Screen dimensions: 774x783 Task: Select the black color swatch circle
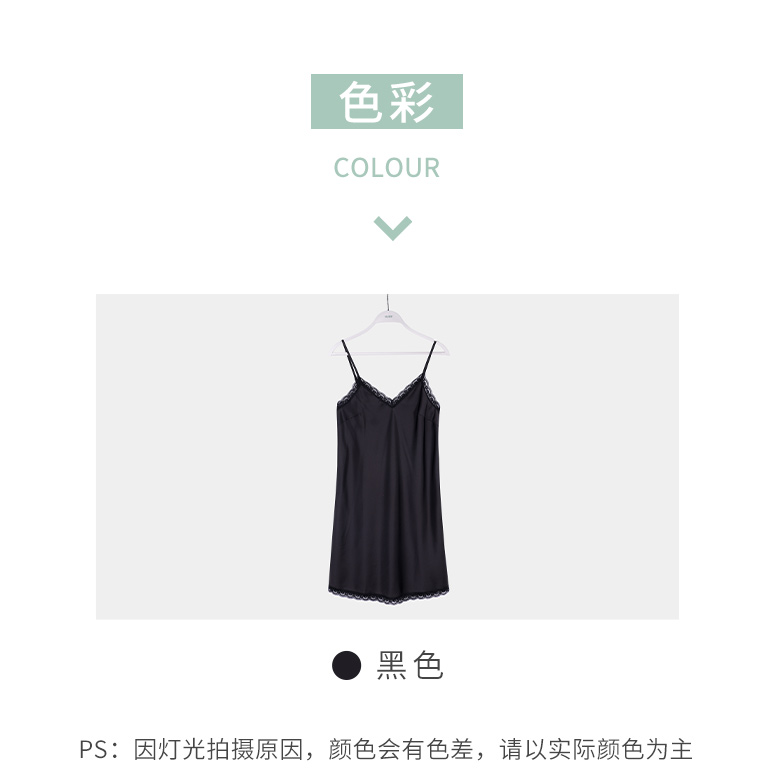click(x=347, y=665)
